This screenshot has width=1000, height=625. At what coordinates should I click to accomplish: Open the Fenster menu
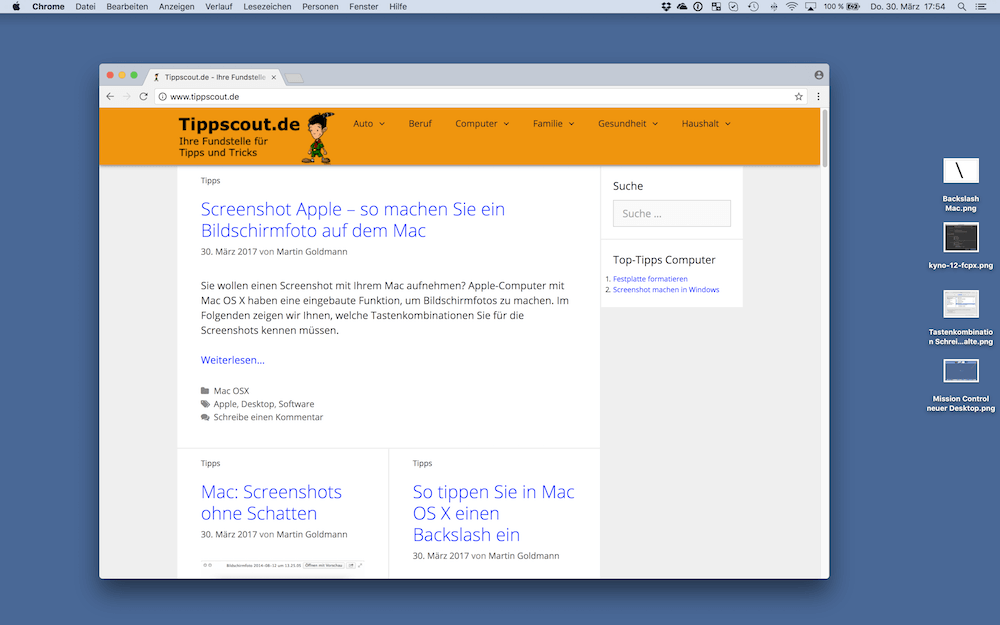(364, 6)
